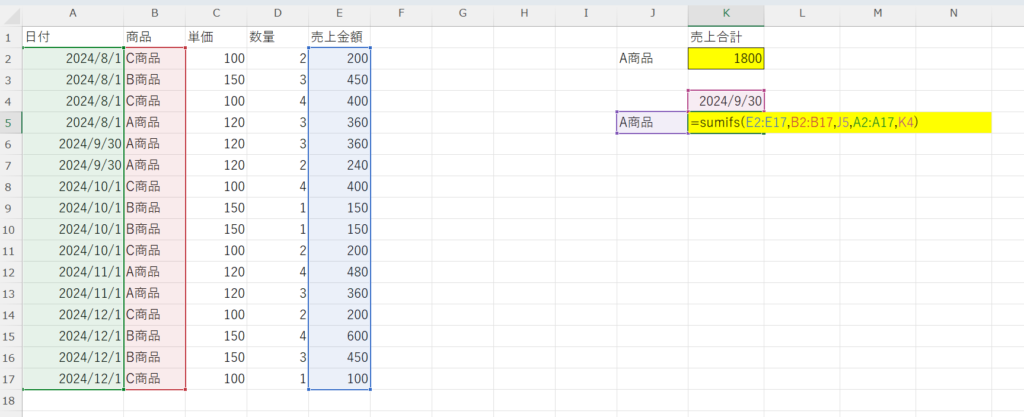1024x417 pixels.
Task: Select column E header
Action: click(339, 16)
